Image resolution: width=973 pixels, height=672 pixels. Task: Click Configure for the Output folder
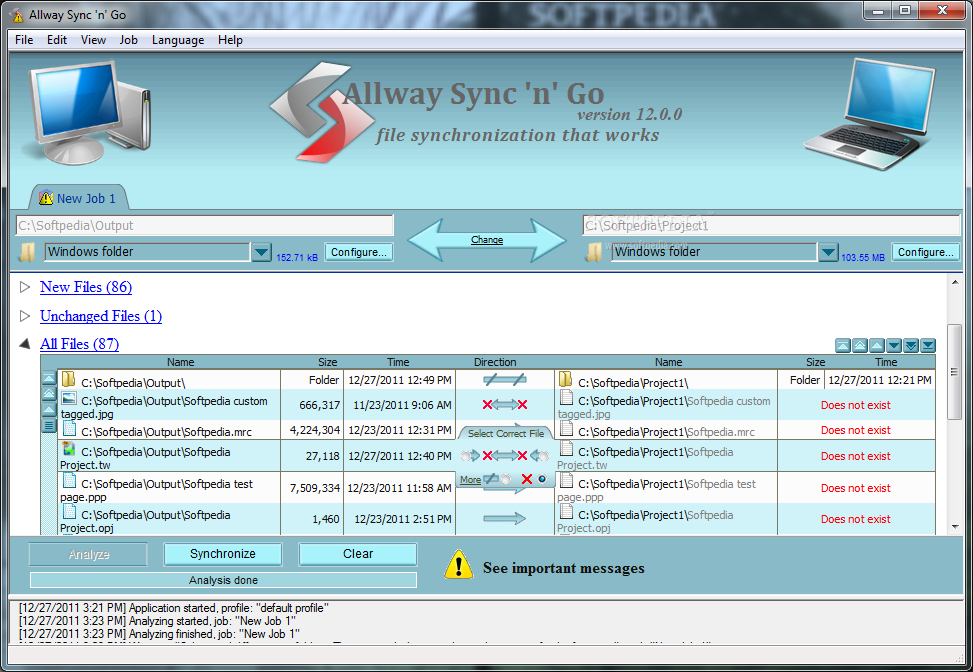(359, 252)
